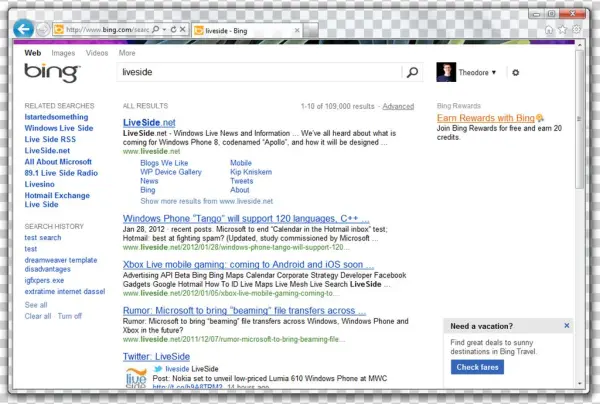The width and height of the screenshot is (600, 404).
Task: Click the Bing search magnifier button
Action: pyautogui.click(x=412, y=72)
